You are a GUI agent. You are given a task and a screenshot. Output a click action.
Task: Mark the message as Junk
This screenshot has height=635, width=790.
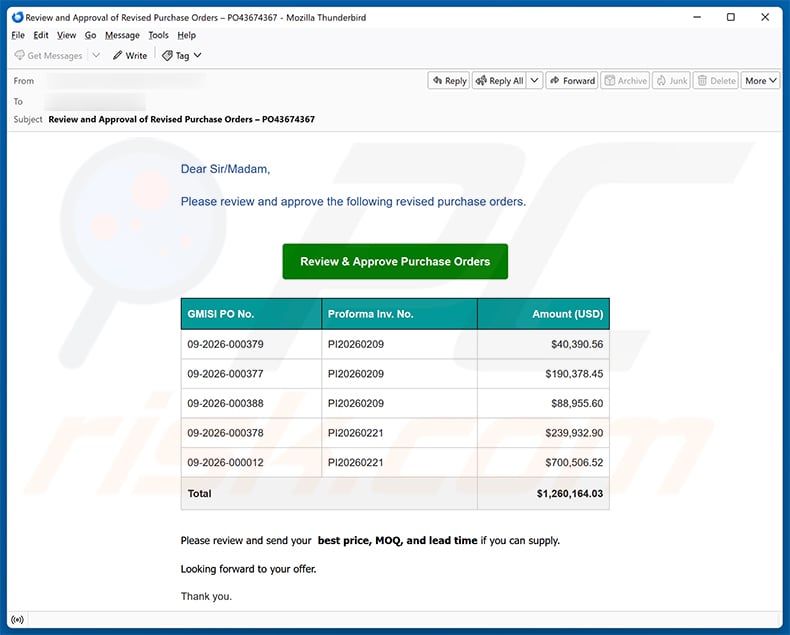[672, 81]
